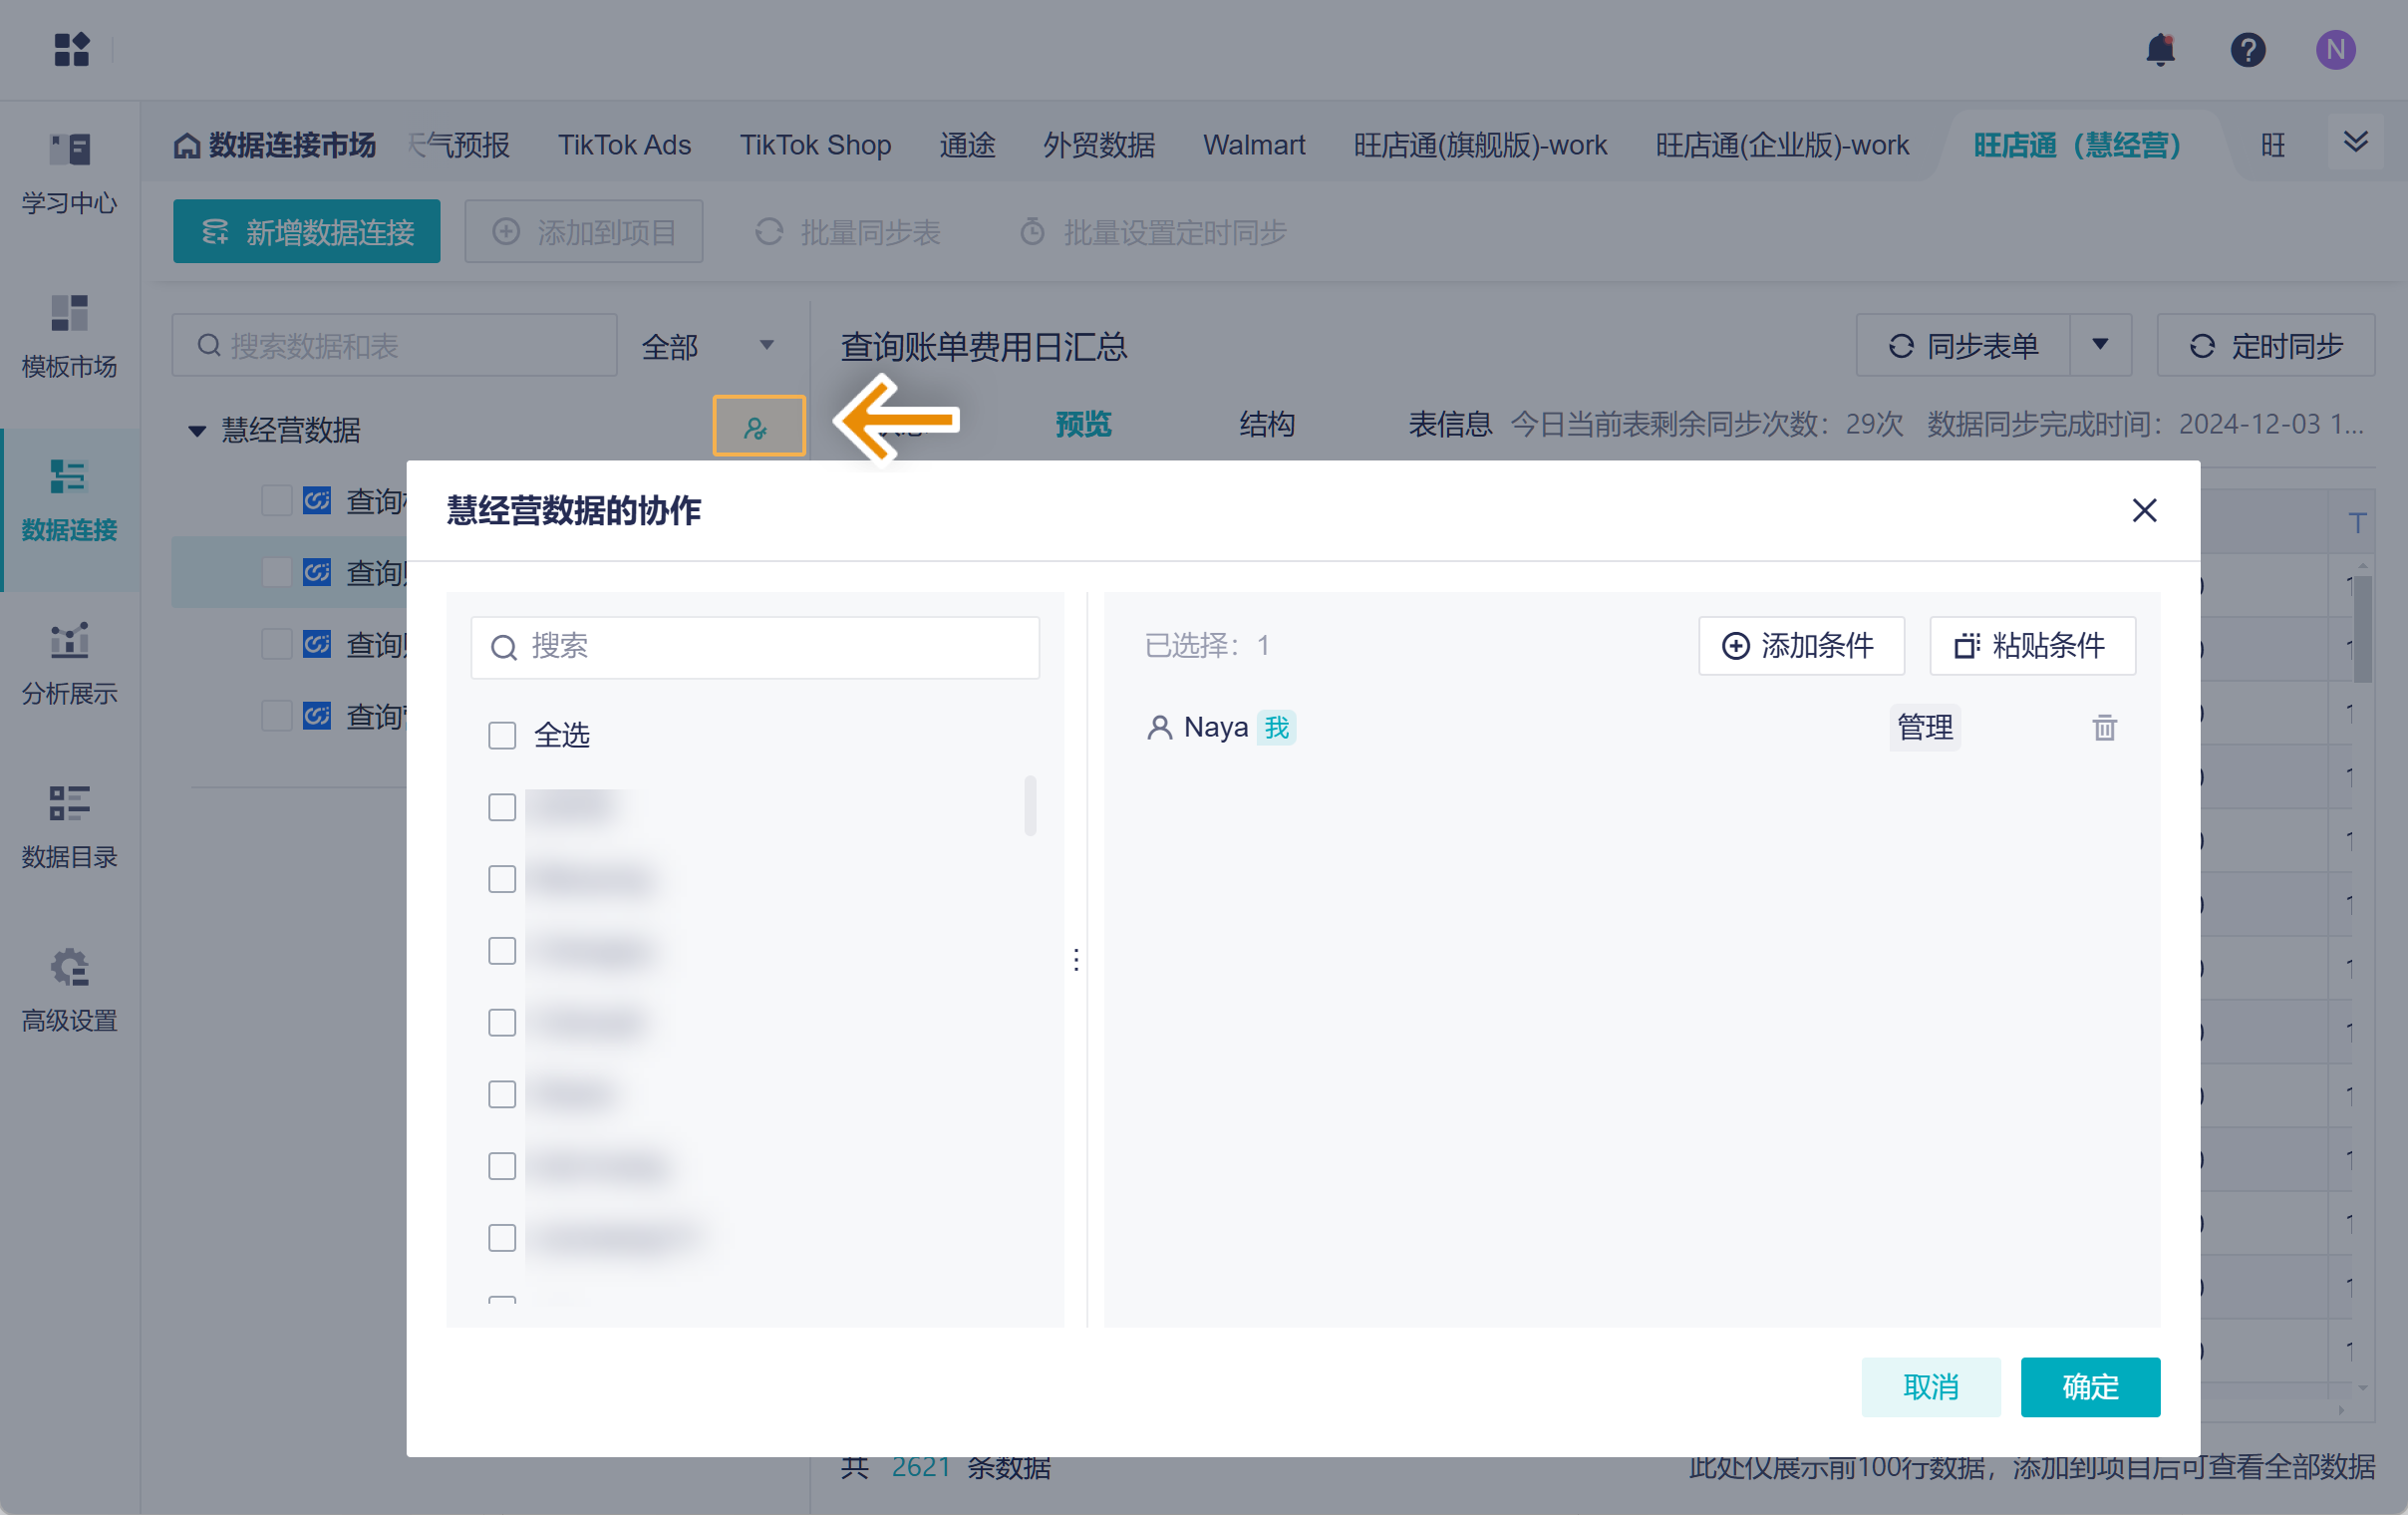2408x1515 pixels.
Task: Delete Naya with the trash icon
Action: 2104,727
